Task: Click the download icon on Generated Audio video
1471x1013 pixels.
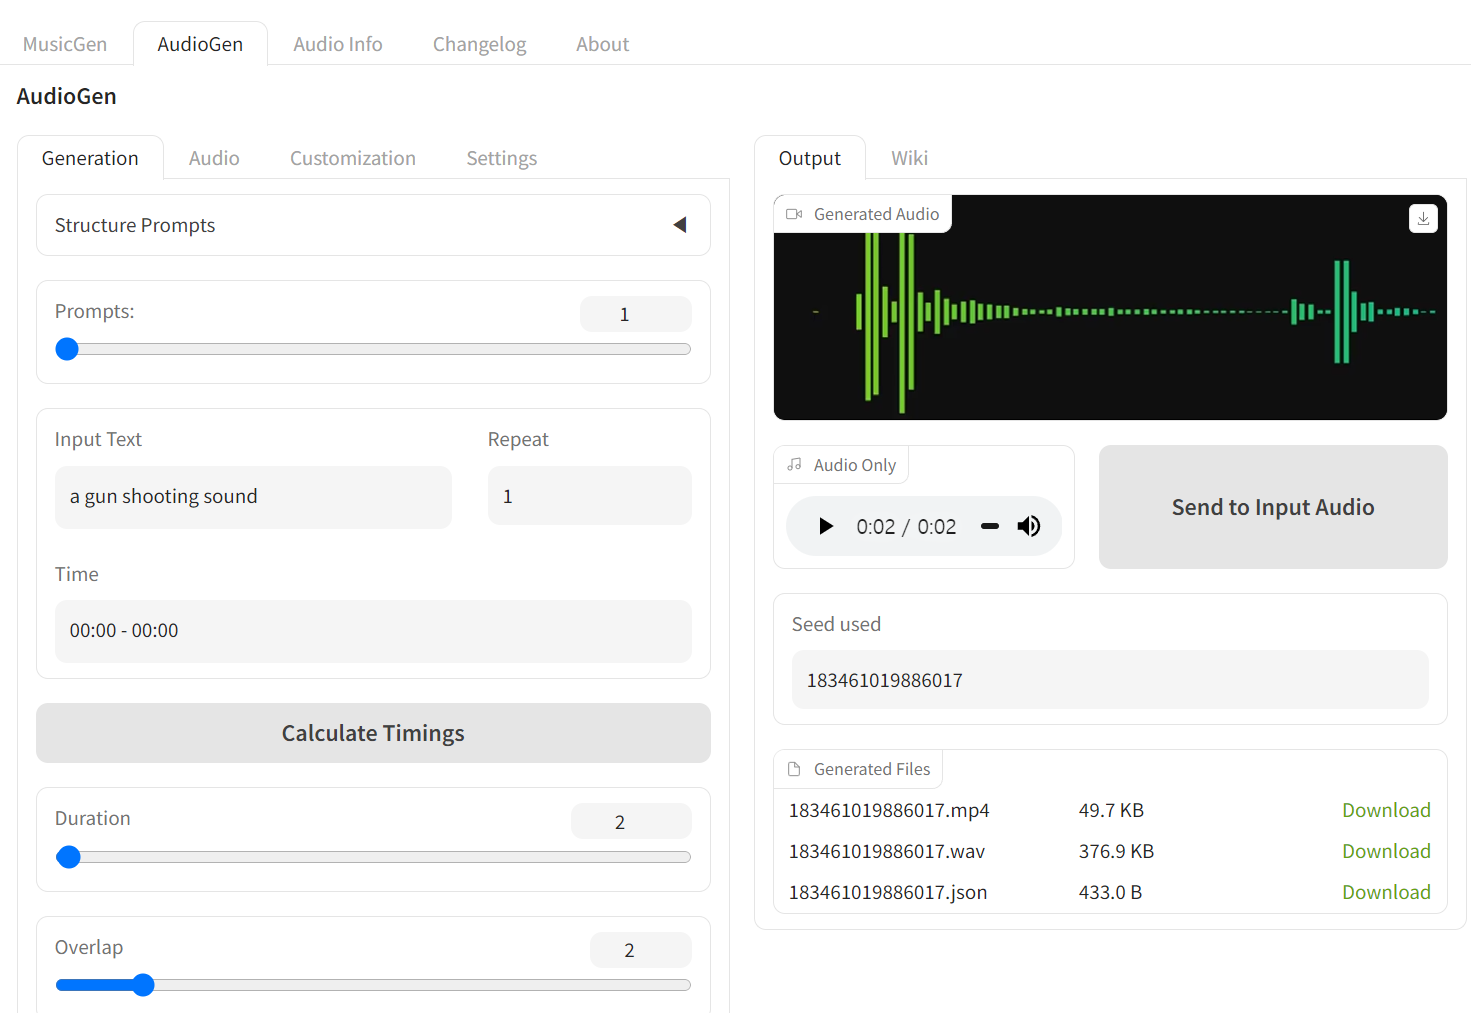Action: 1423,218
